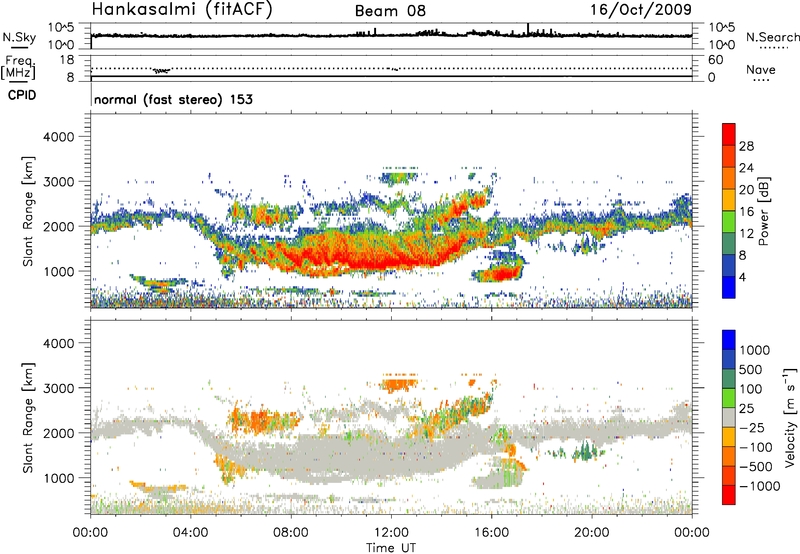Click the 'Beam 08' label
The height and width of the screenshot is (554, 800).
(x=390, y=11)
